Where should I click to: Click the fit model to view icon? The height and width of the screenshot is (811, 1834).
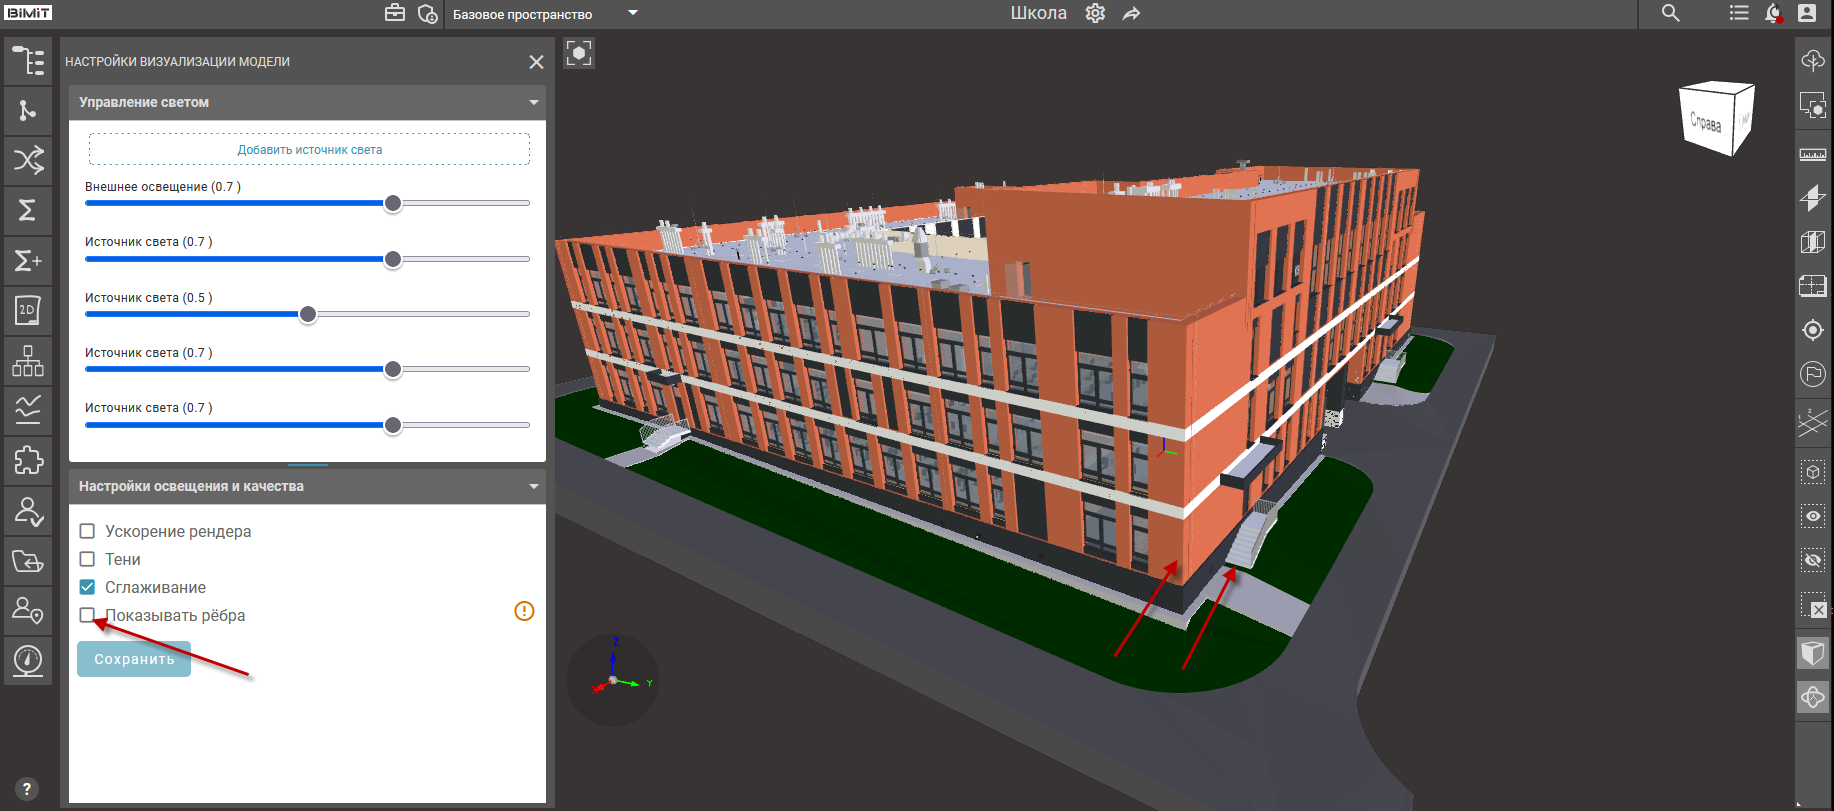point(579,53)
